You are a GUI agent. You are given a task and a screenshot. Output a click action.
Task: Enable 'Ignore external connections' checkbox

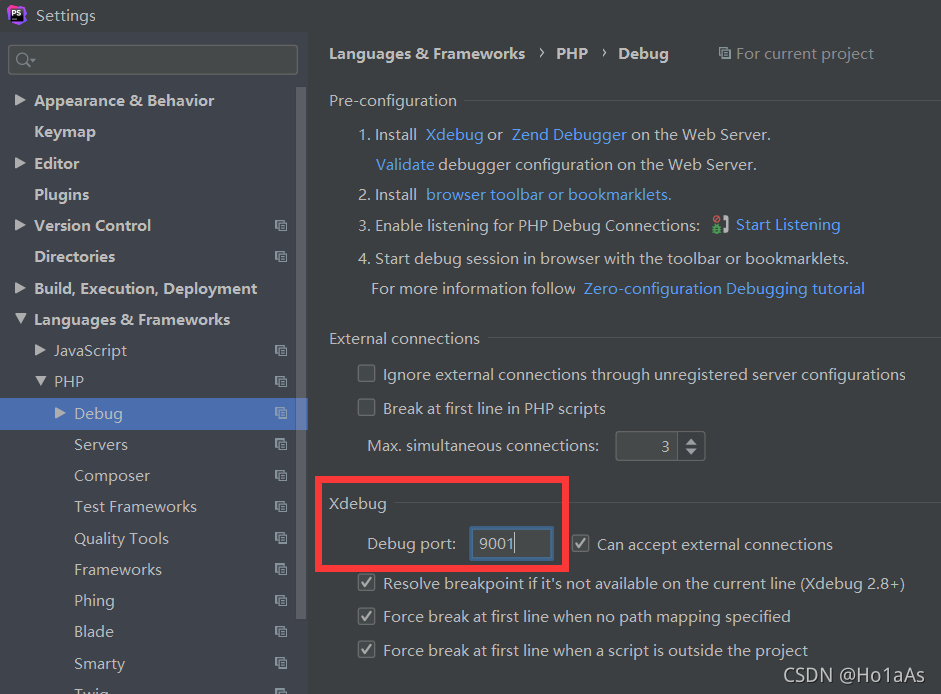click(366, 373)
